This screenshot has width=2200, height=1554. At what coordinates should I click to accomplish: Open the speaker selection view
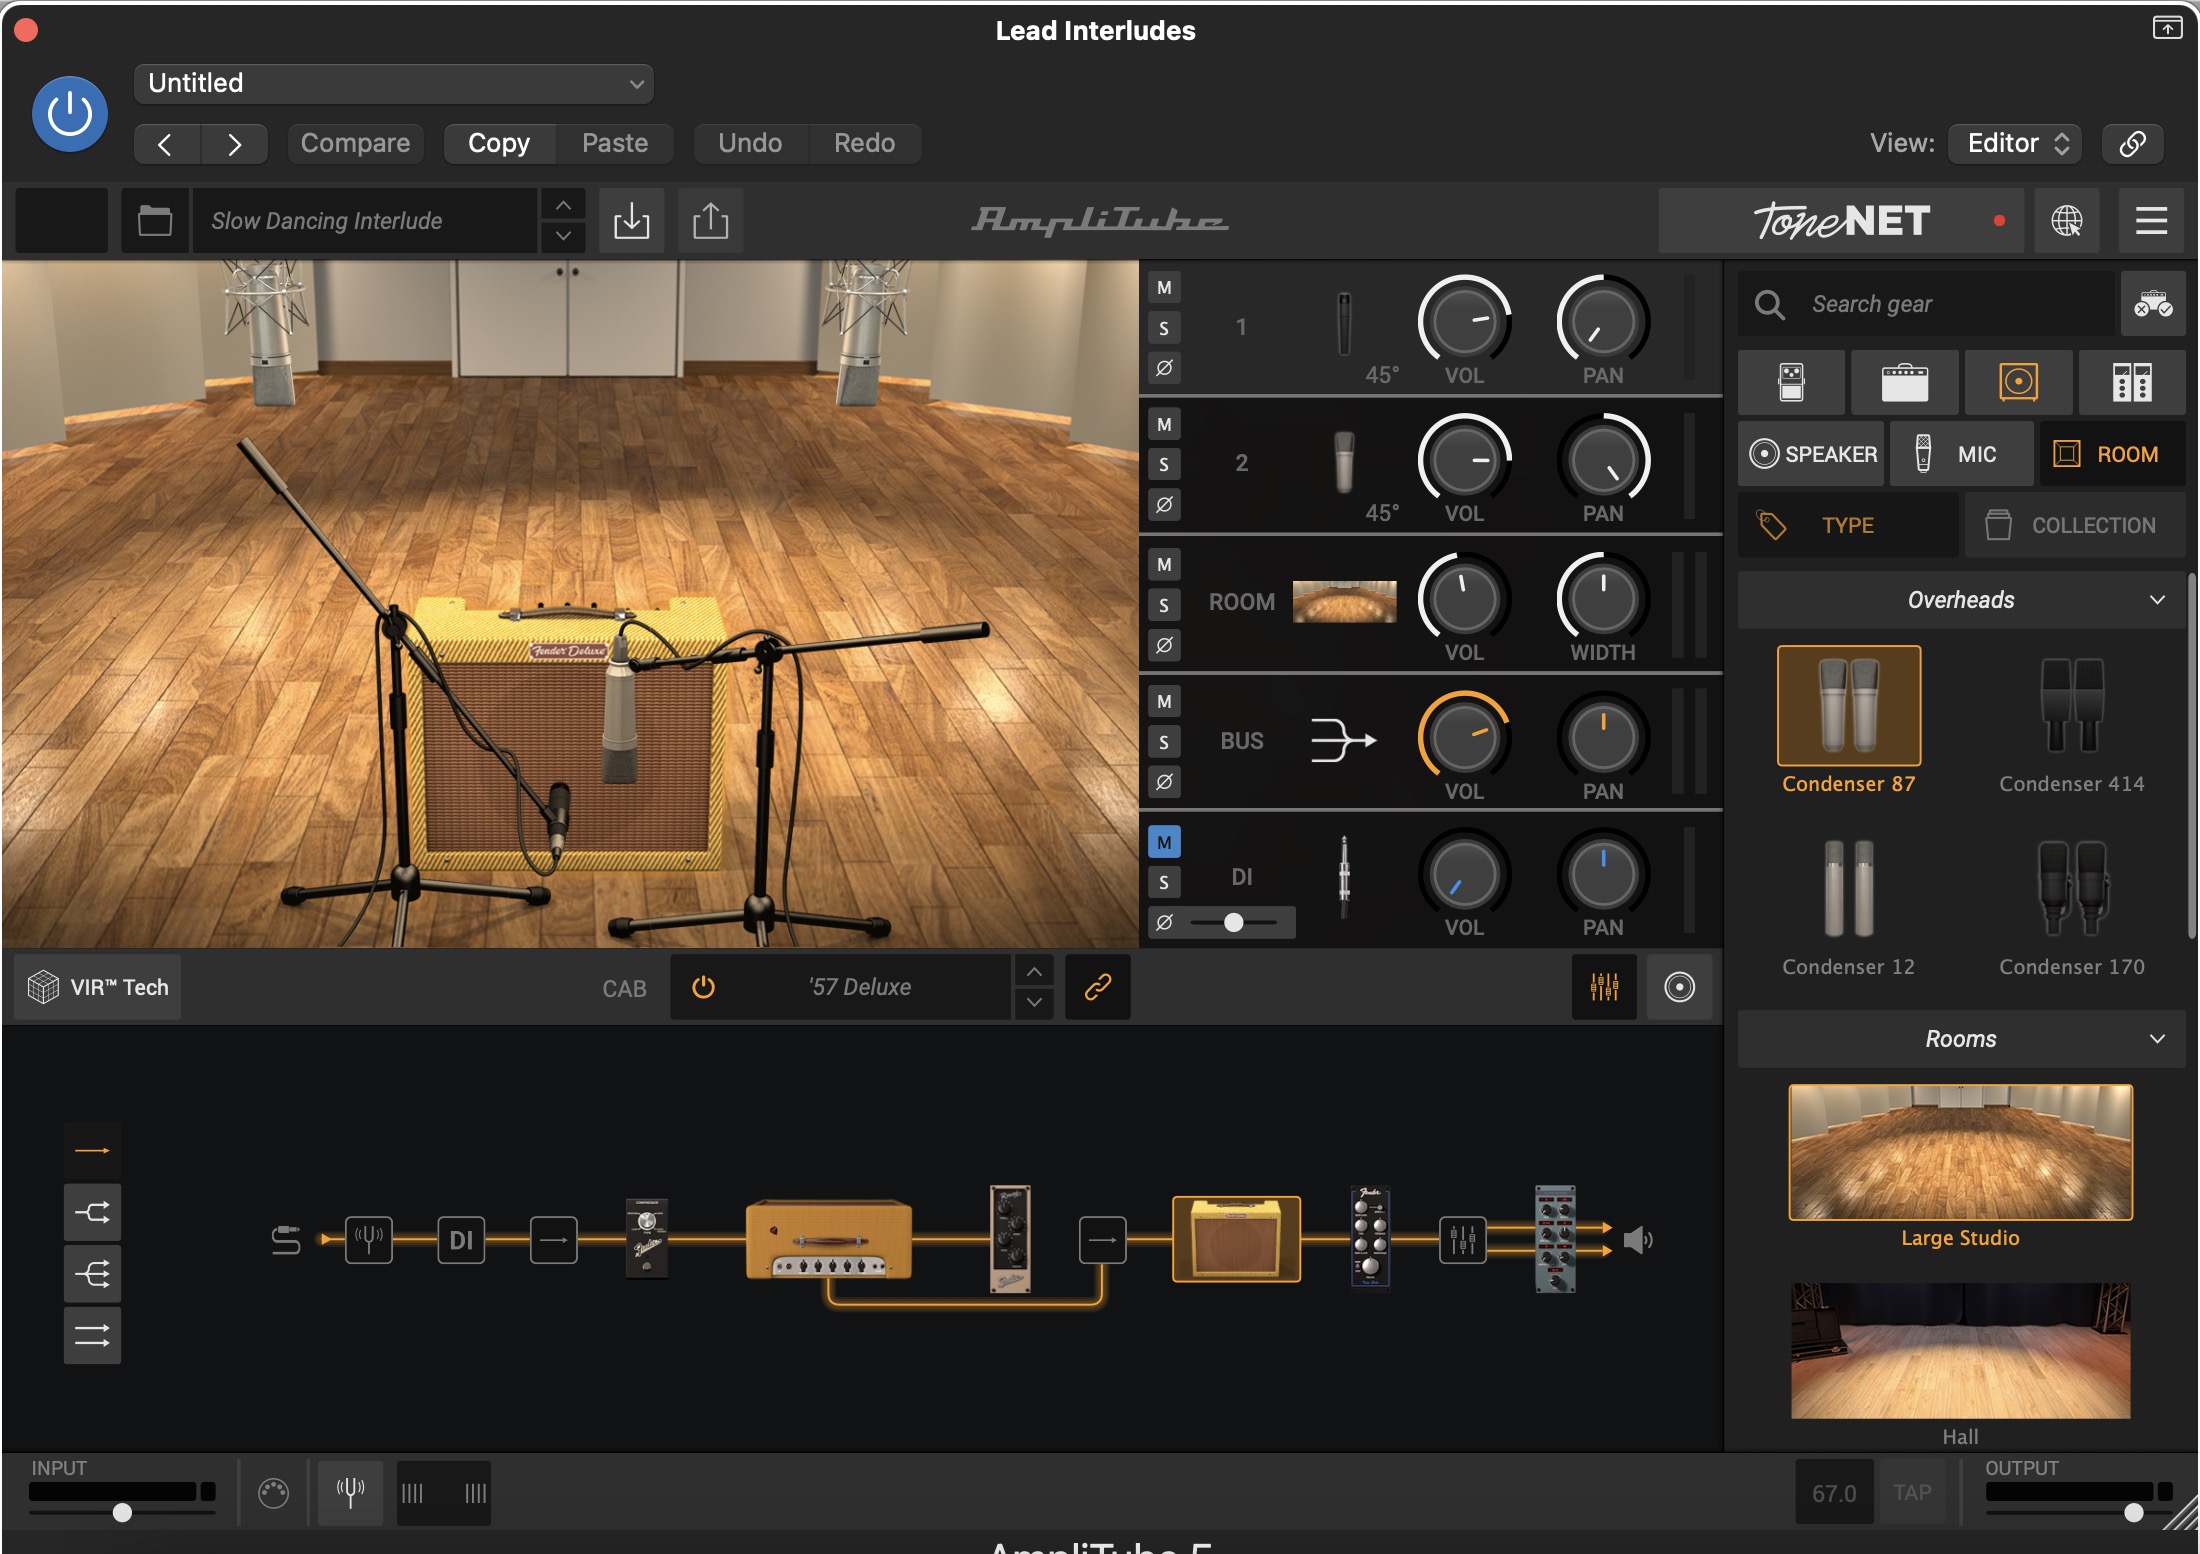[1680, 987]
